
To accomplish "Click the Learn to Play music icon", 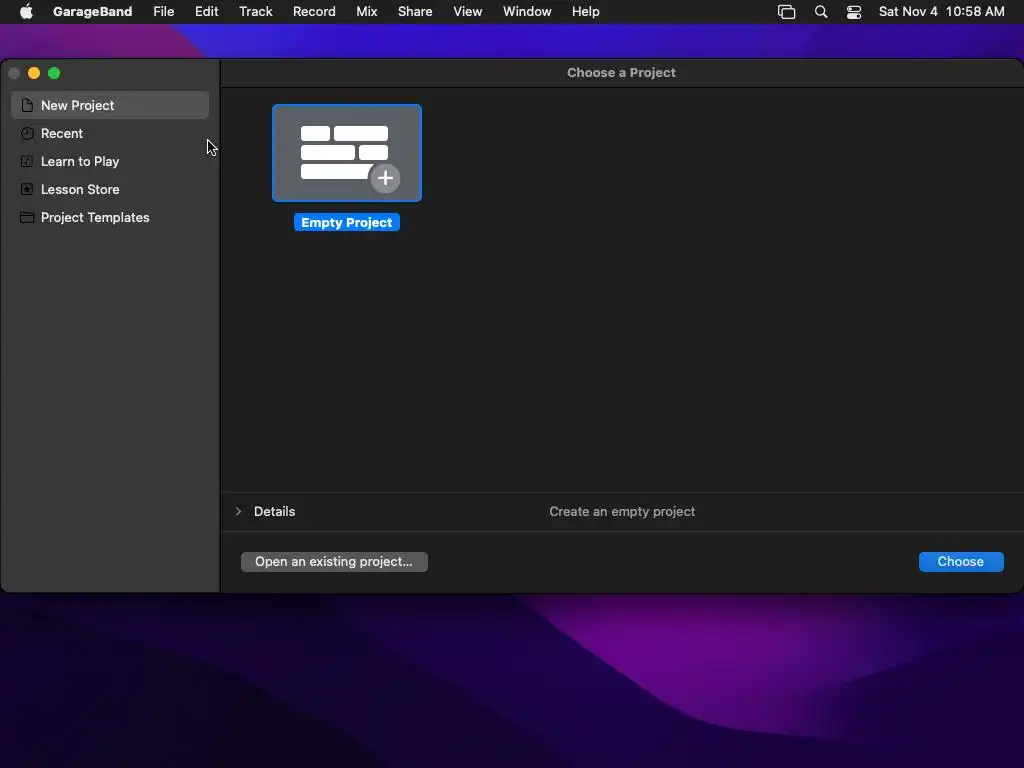I will [27, 161].
